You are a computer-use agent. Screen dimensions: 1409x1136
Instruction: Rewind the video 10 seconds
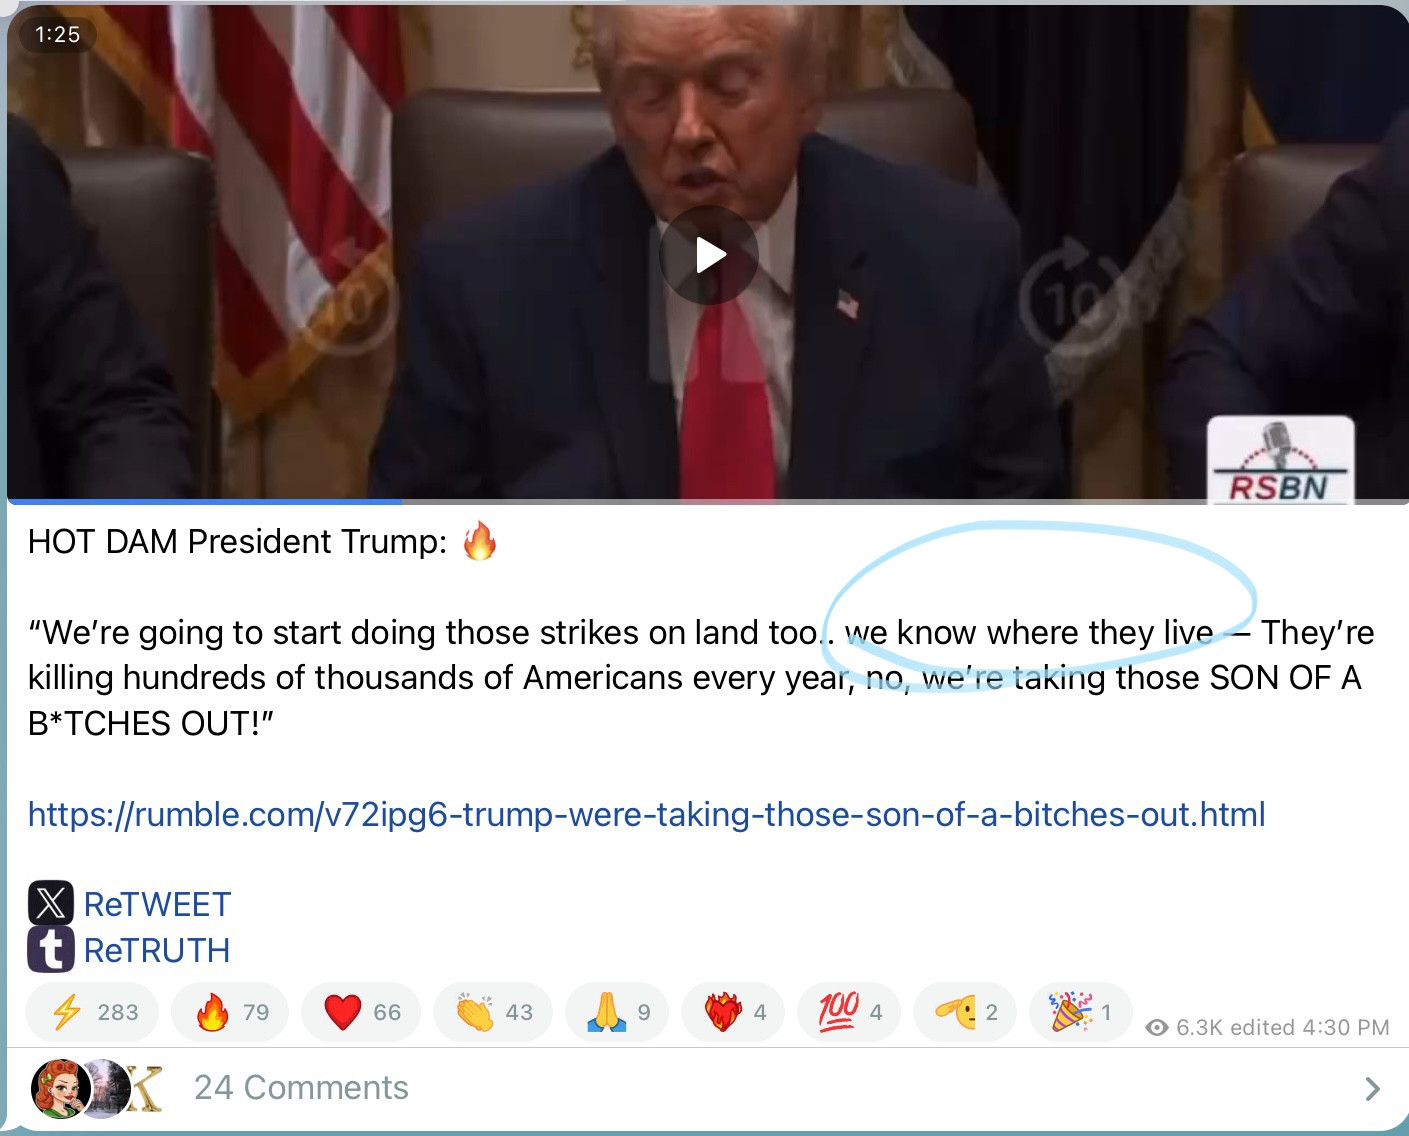click(348, 298)
